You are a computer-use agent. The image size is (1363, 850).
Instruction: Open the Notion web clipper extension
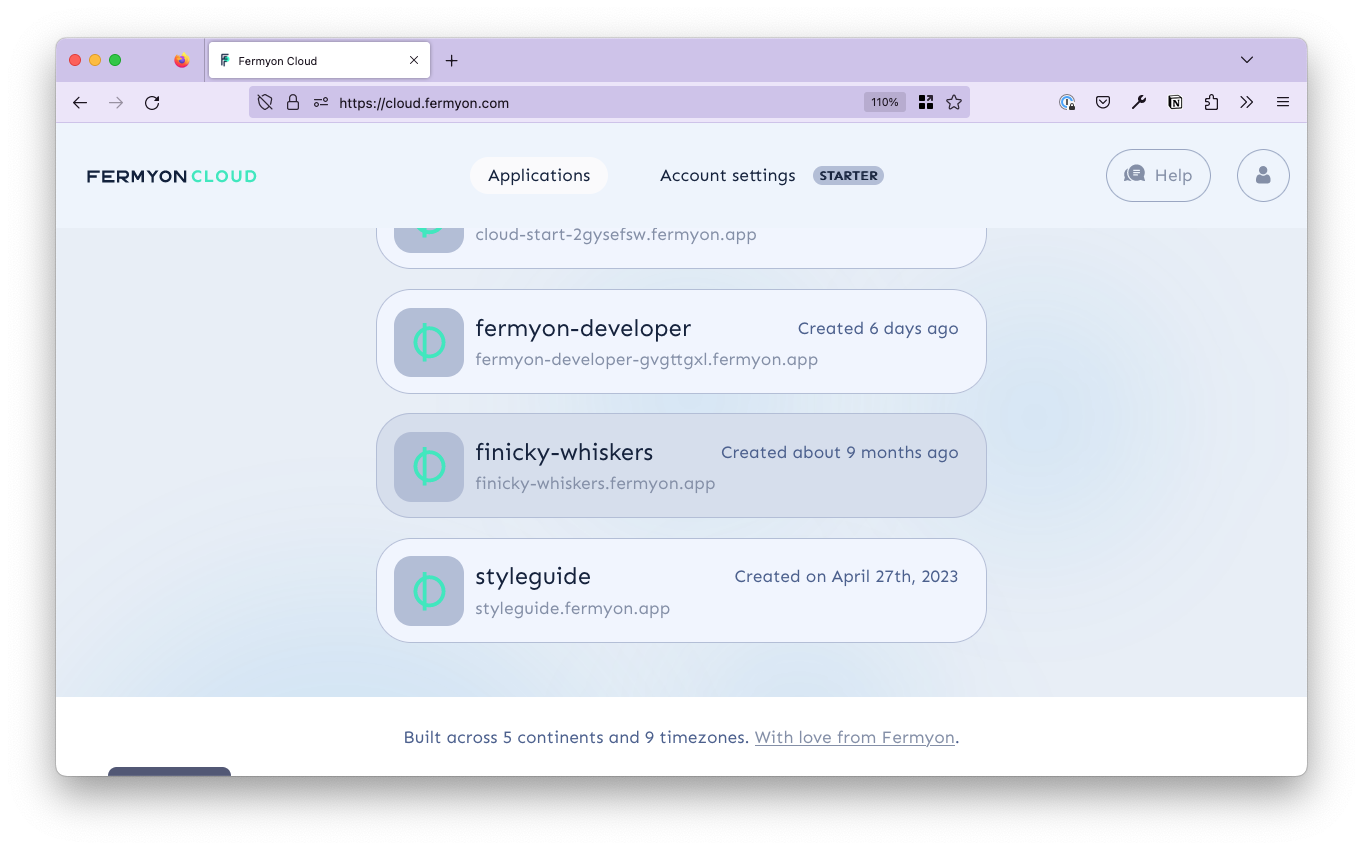[1175, 102]
